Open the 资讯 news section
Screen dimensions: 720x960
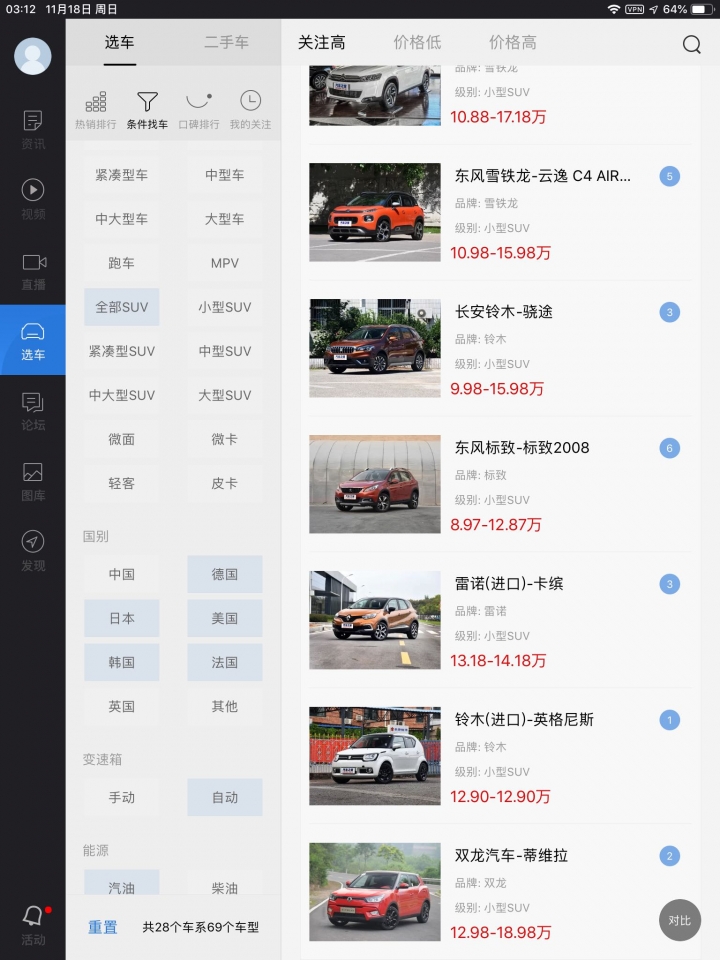[32, 130]
